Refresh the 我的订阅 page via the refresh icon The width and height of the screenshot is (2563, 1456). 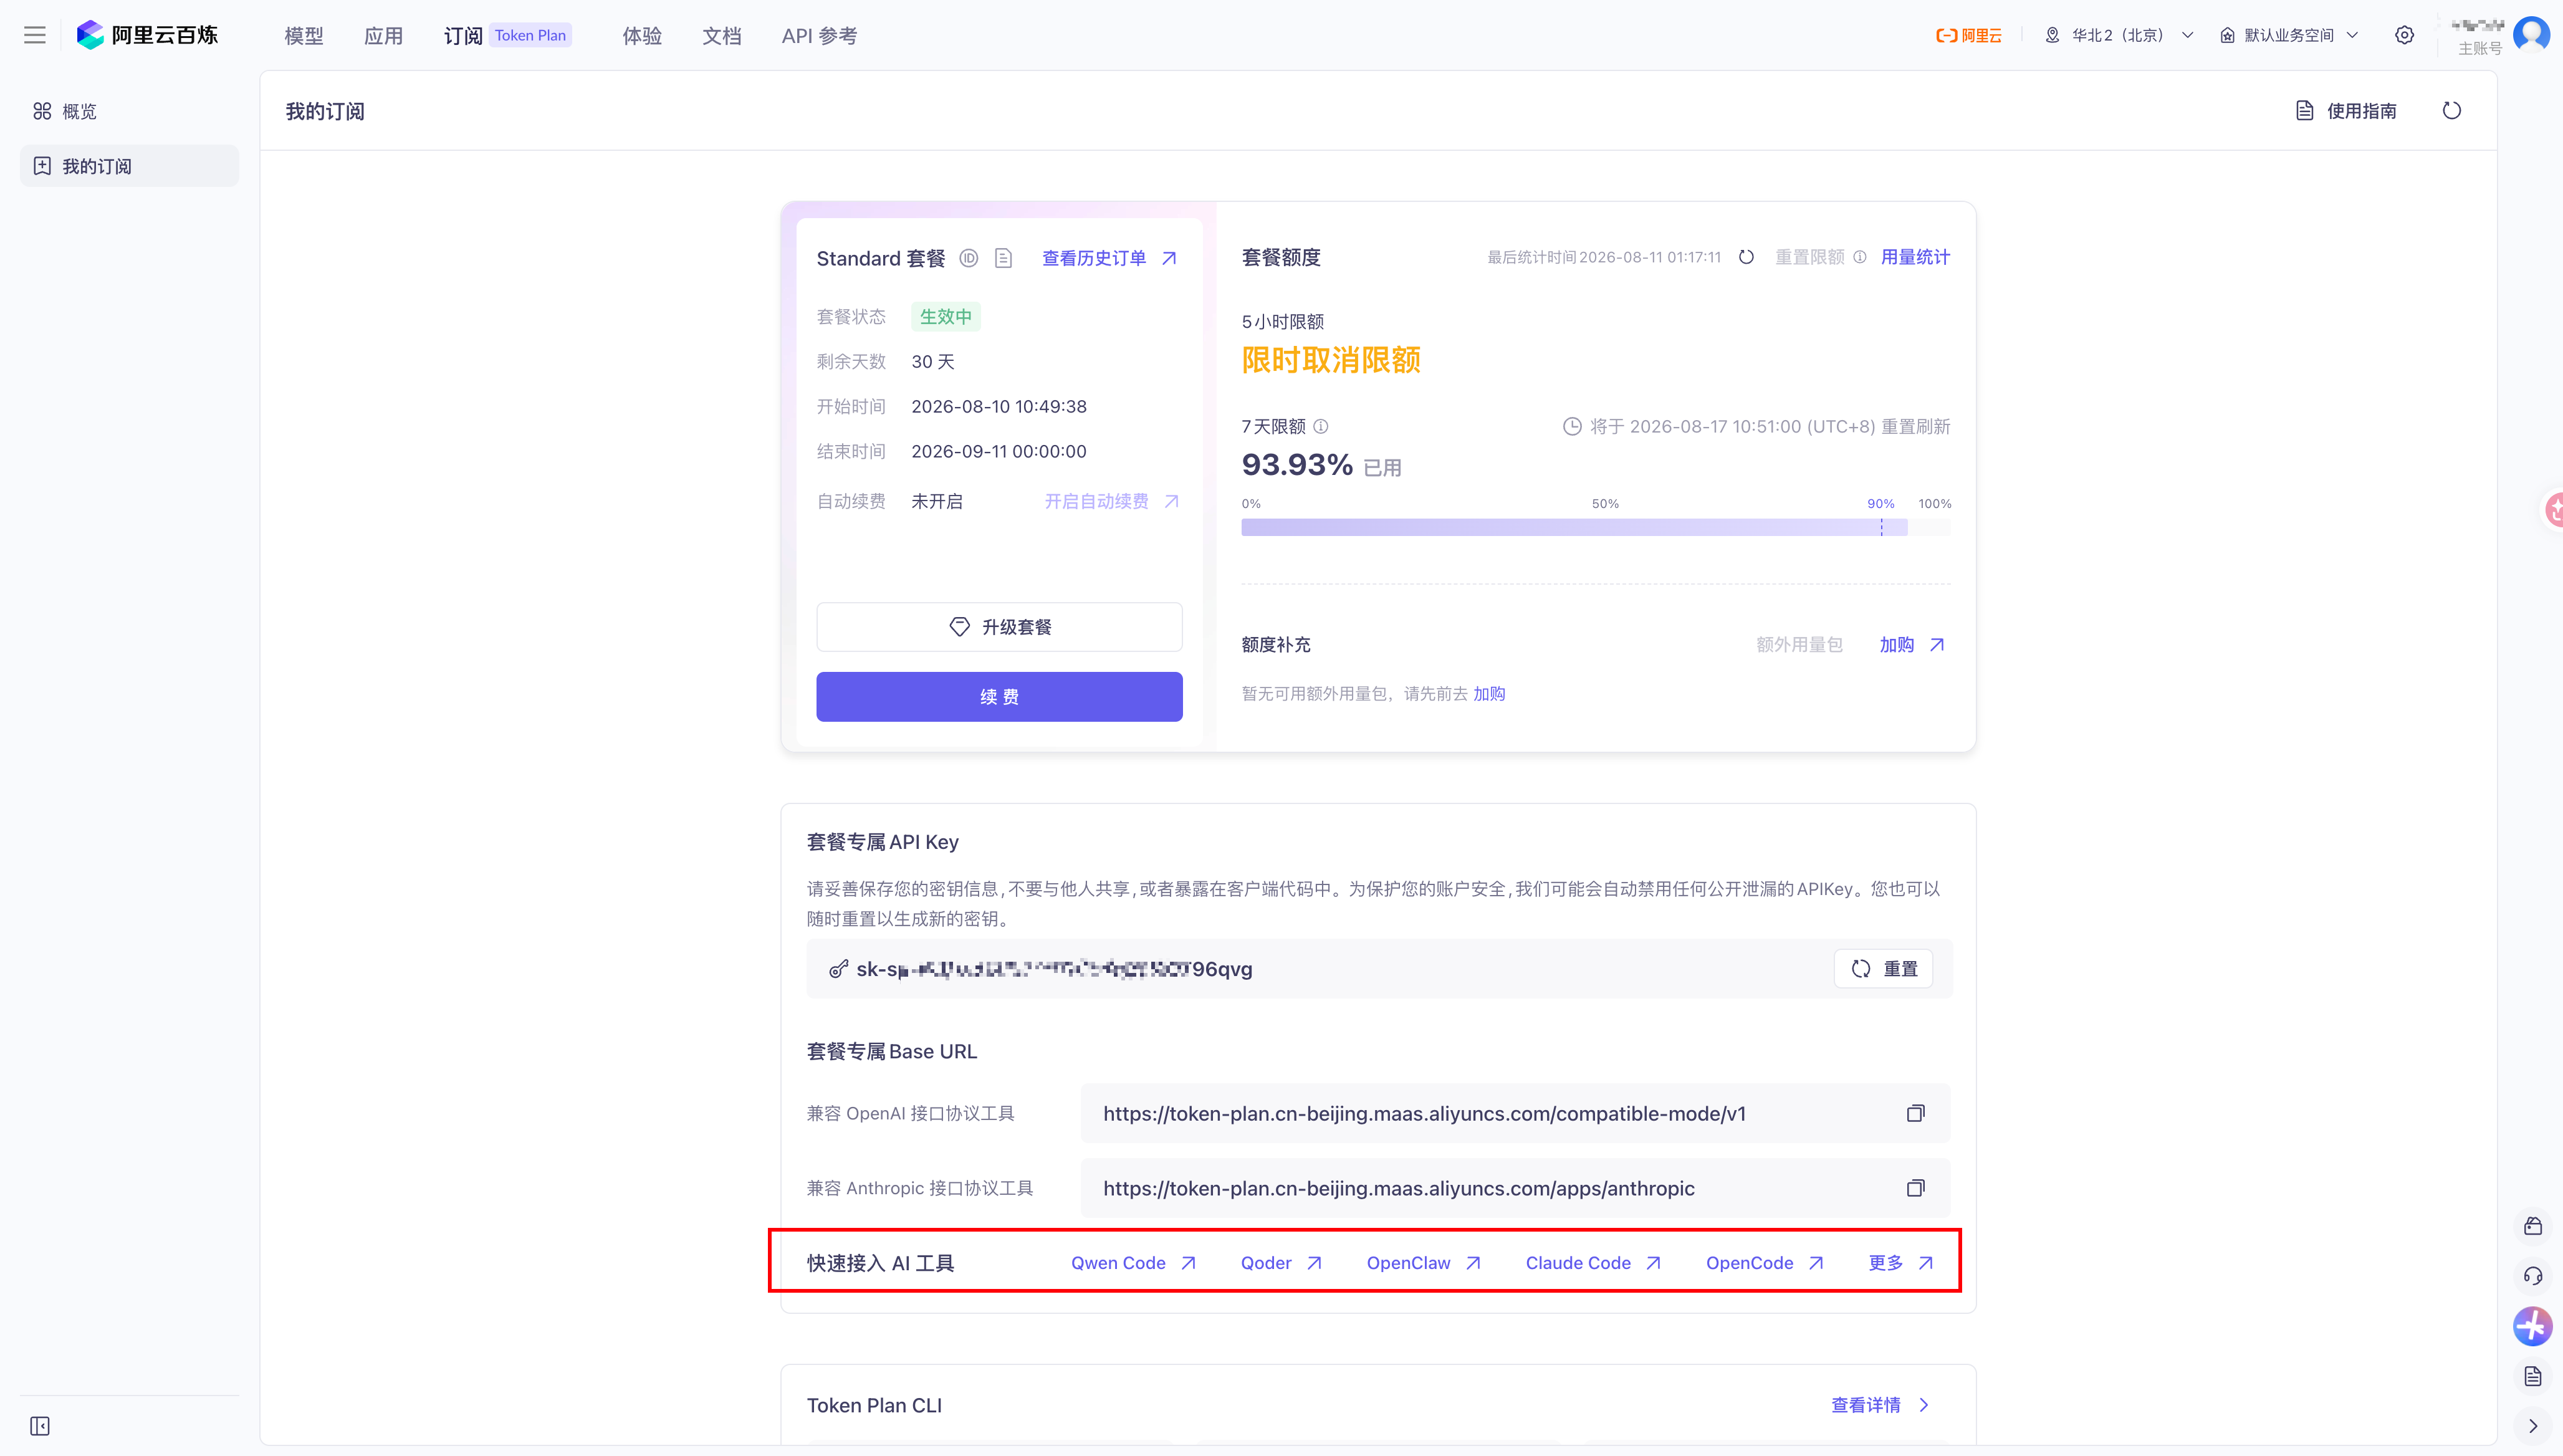click(2451, 110)
